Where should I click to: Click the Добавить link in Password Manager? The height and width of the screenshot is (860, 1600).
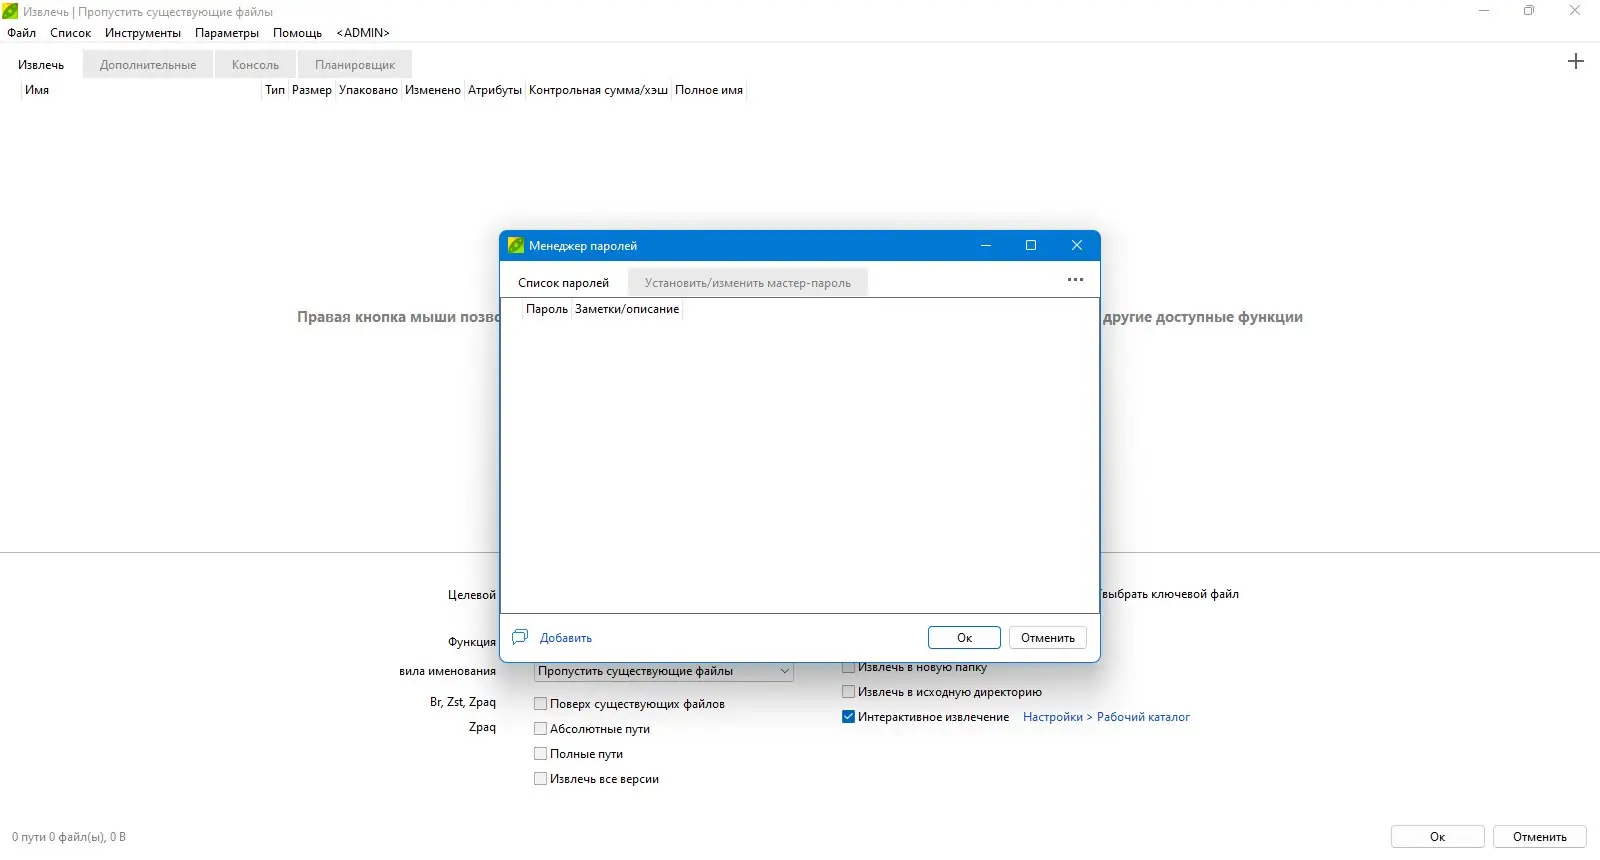(566, 638)
